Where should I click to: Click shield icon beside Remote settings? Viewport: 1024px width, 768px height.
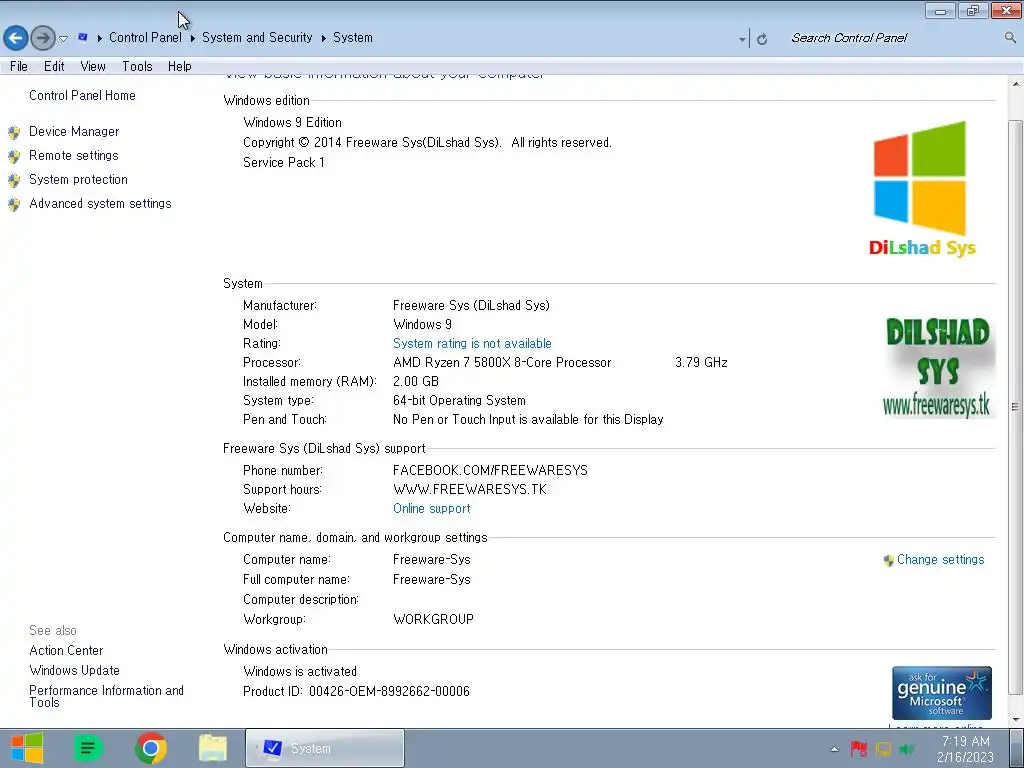click(x=14, y=157)
